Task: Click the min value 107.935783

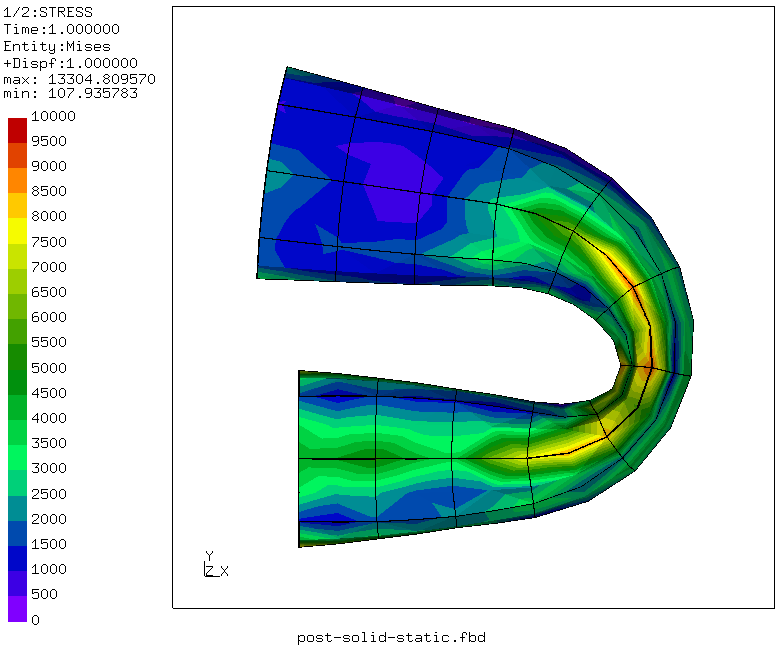Action: tap(92, 94)
